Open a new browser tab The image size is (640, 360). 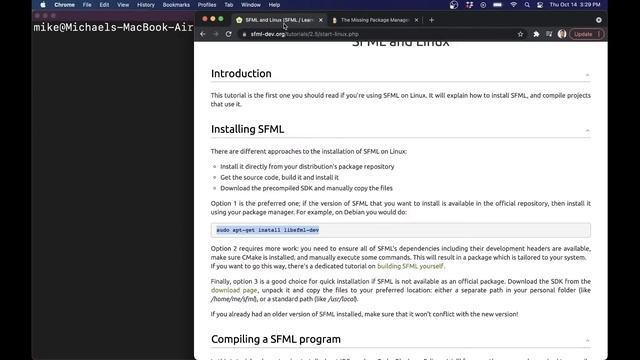431,20
